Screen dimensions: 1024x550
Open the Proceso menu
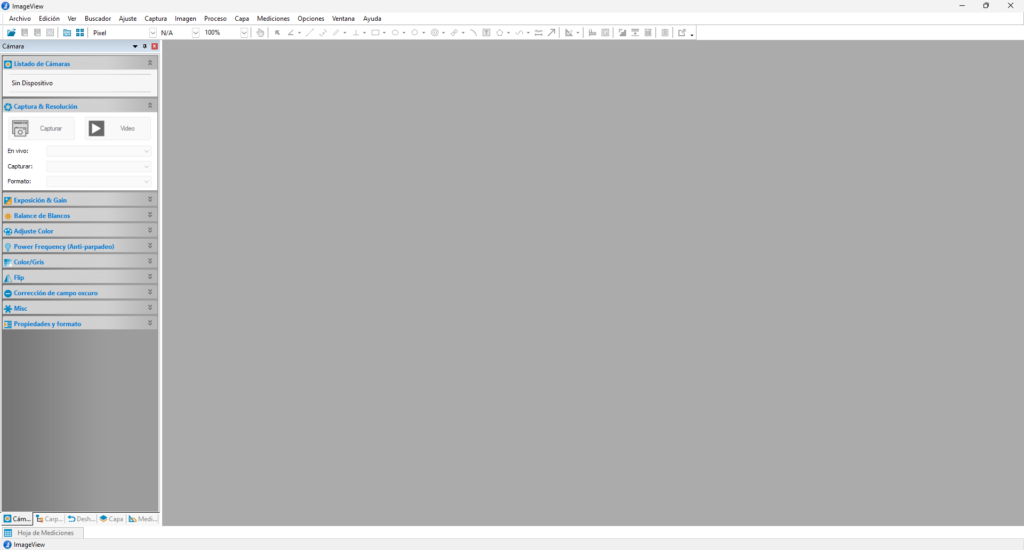pos(215,18)
